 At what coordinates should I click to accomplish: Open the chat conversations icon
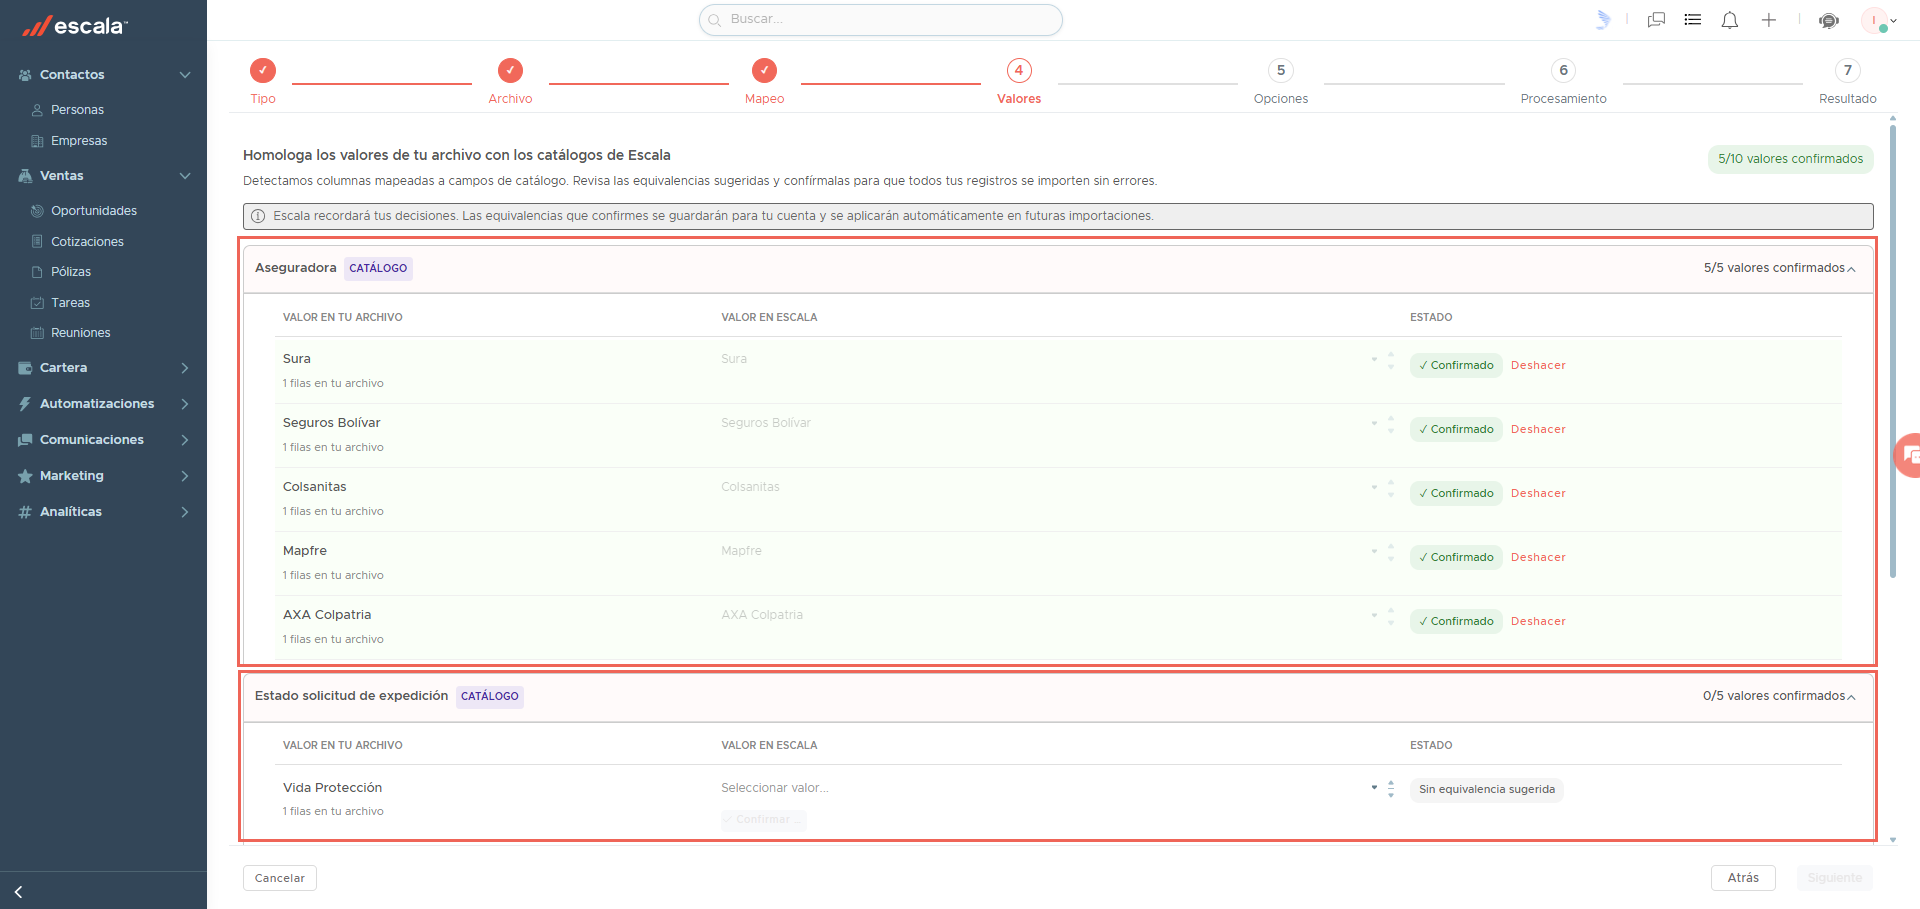pyautogui.click(x=1656, y=20)
